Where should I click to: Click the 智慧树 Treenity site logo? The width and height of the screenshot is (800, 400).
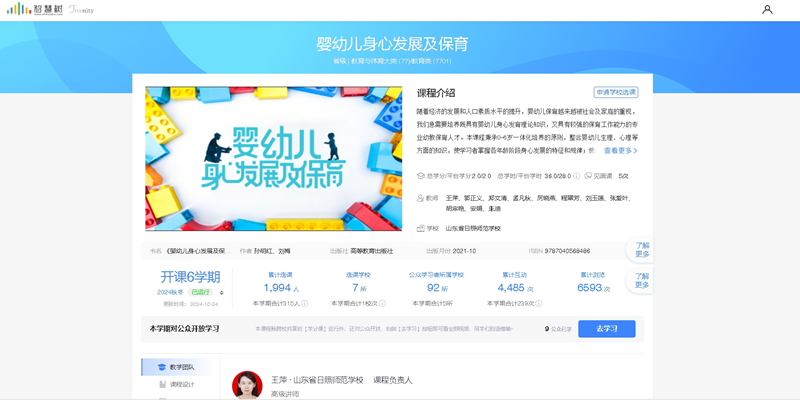pos(50,9)
